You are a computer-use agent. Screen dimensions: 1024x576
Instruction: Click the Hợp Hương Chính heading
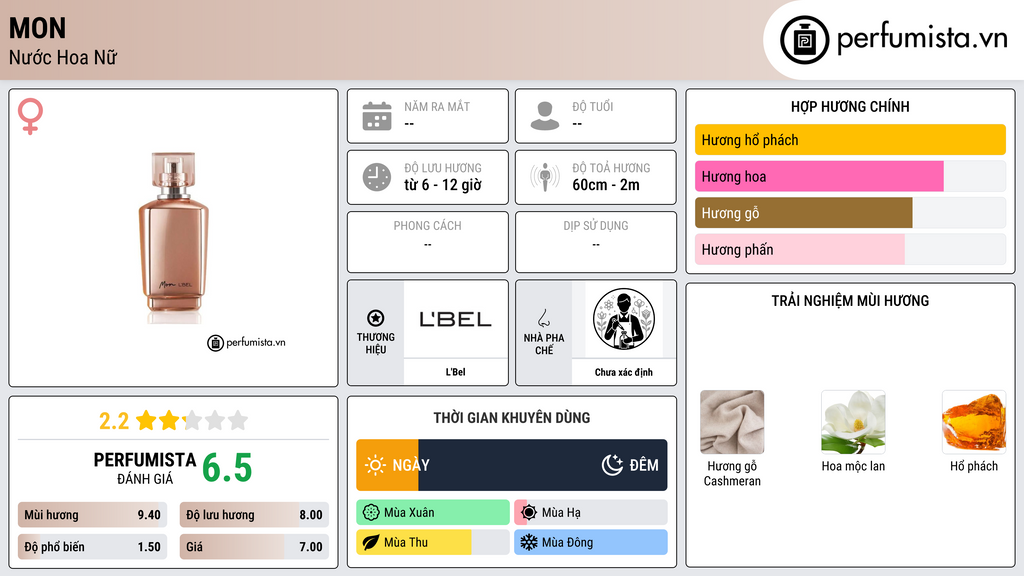[x=850, y=106]
